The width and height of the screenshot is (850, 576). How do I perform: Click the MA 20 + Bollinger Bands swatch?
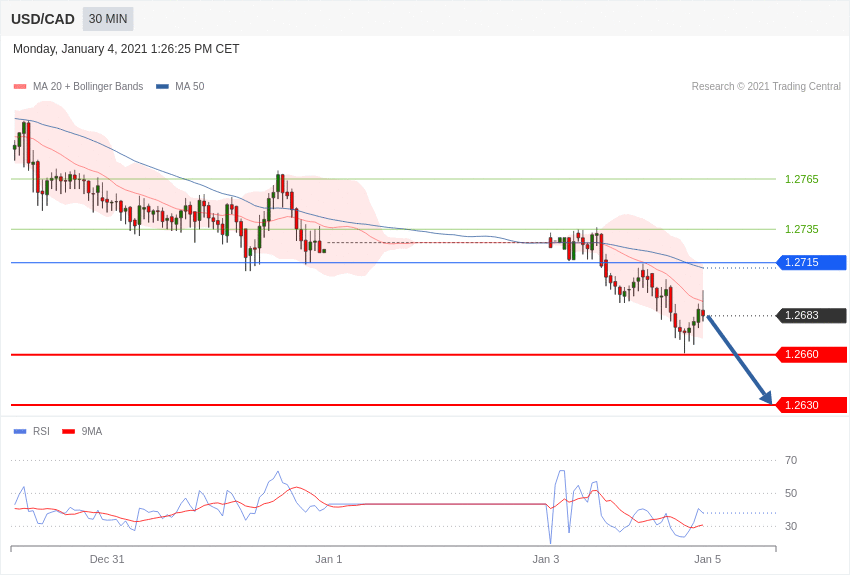pos(20,87)
